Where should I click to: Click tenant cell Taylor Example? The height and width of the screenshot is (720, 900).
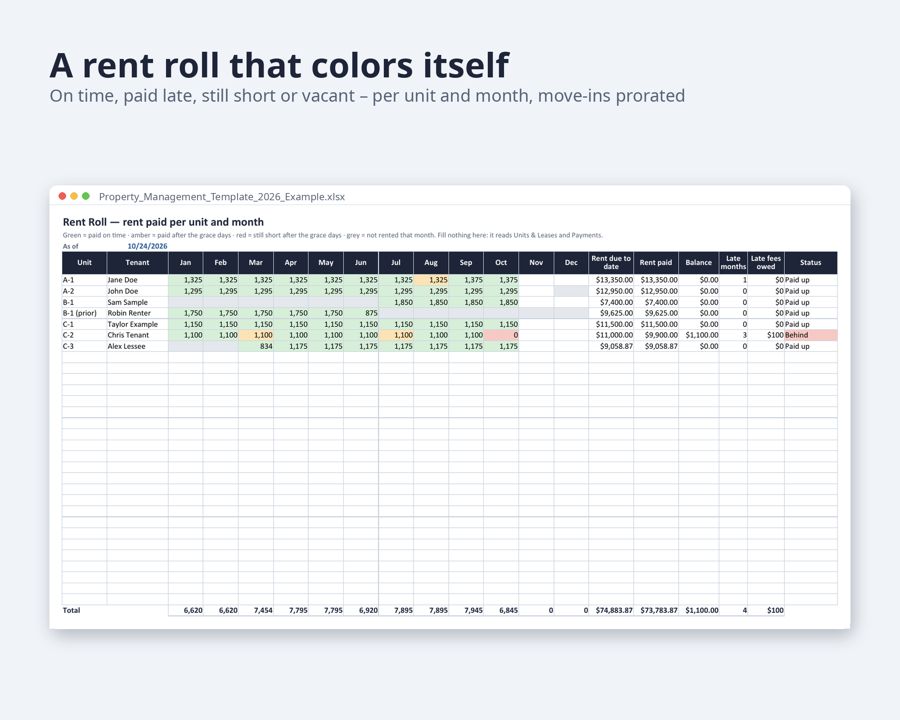pos(137,324)
